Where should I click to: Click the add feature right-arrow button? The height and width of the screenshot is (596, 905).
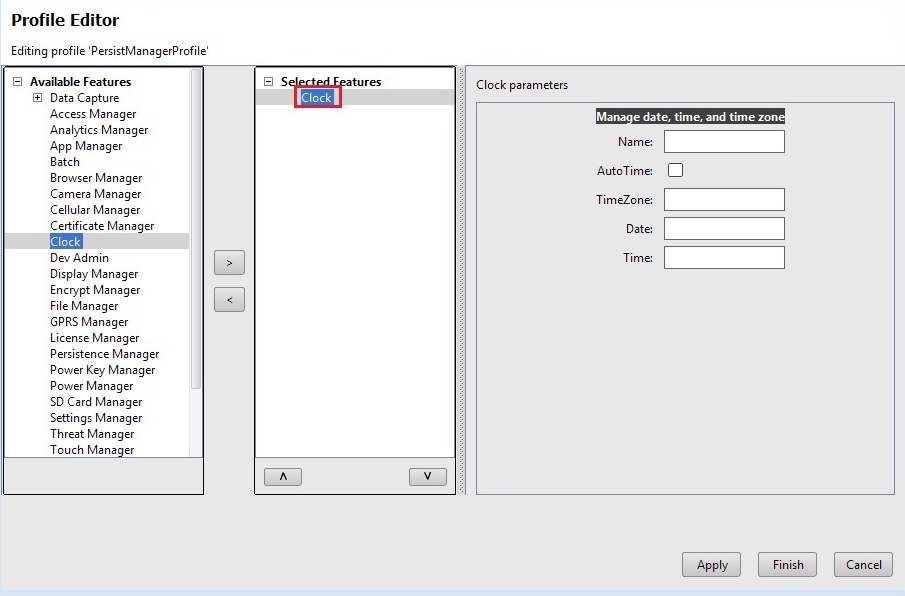click(229, 263)
